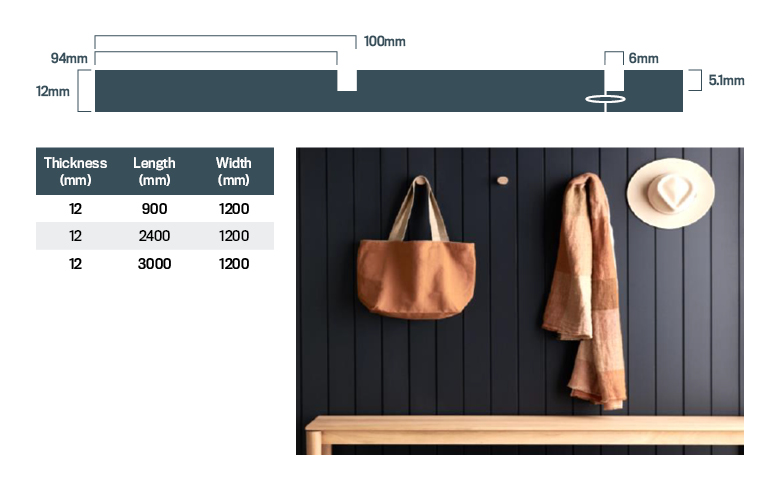The height and width of the screenshot is (500, 780).
Task: Click thickness 12 in the 900 row
Action: click(x=76, y=208)
